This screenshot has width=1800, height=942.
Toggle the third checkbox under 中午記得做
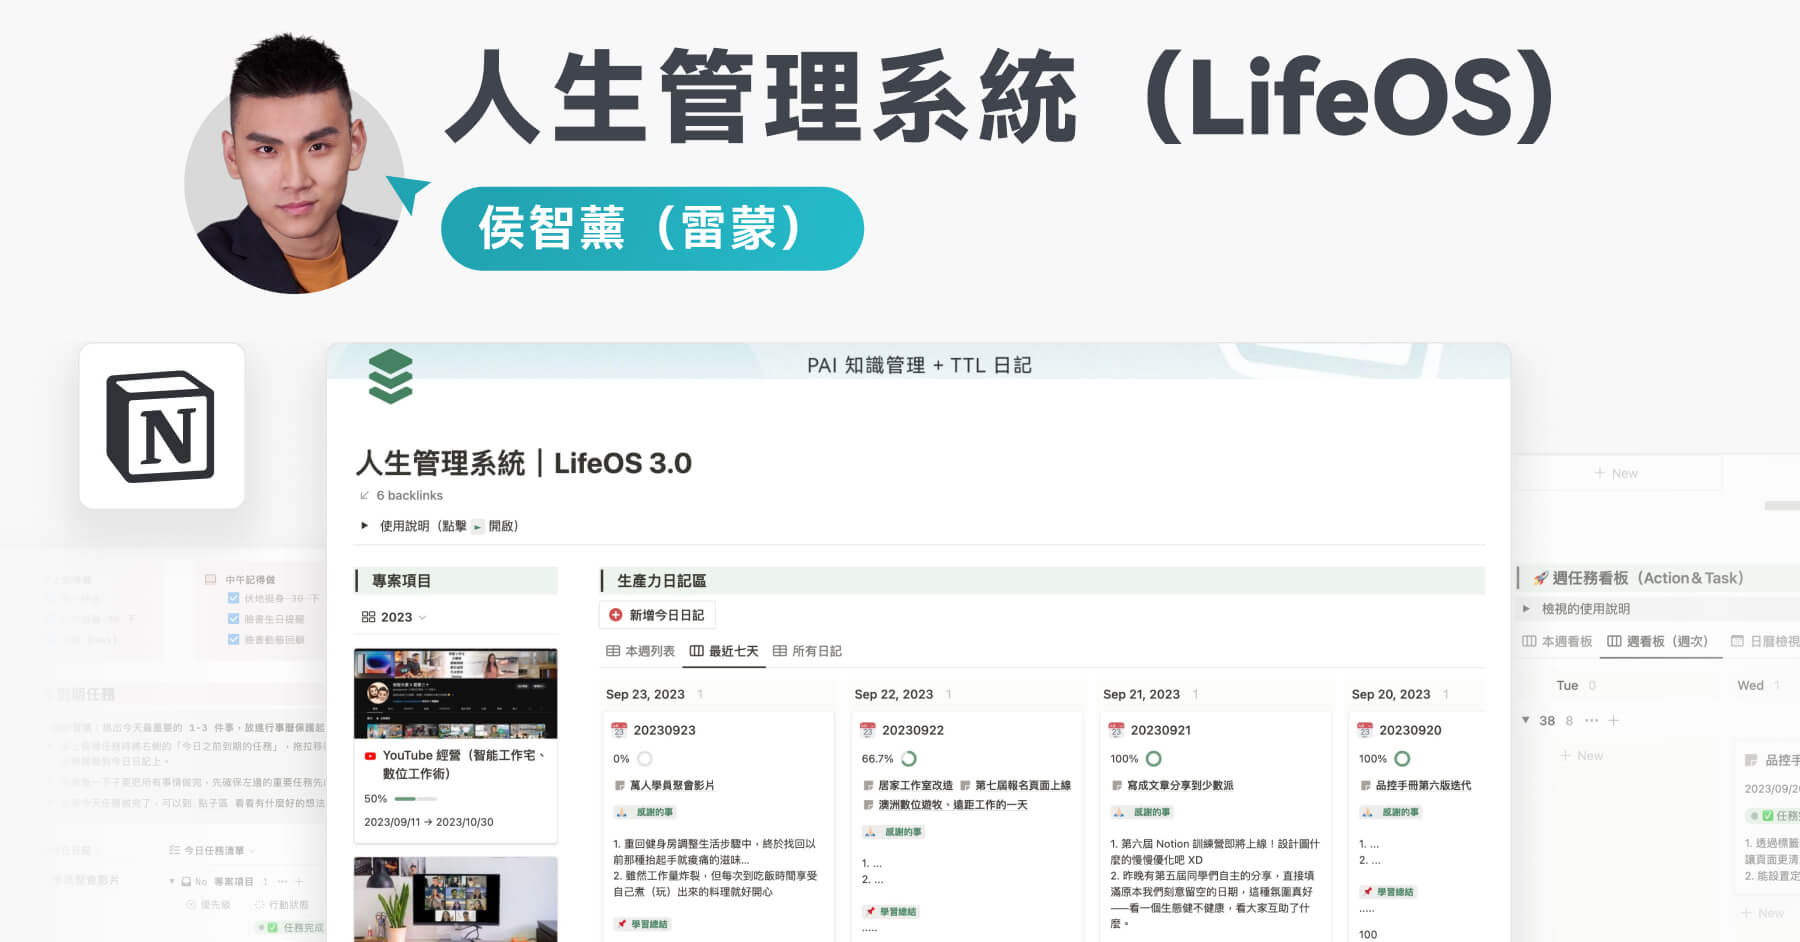point(233,639)
